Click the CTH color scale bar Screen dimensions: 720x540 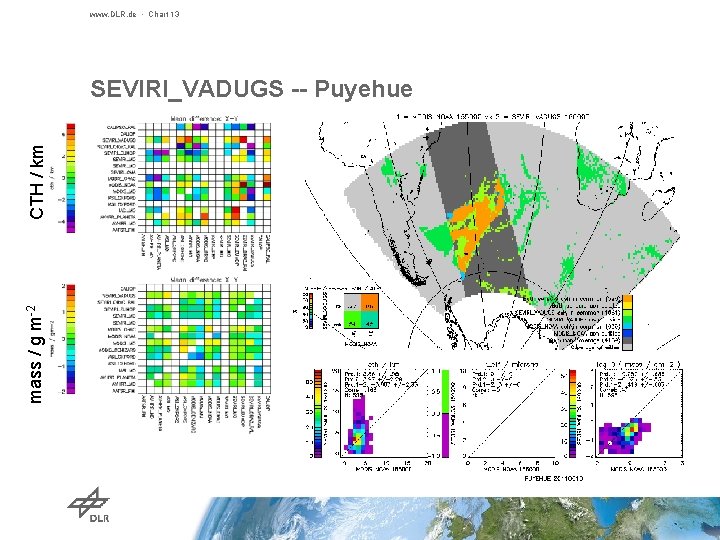tap(71, 178)
